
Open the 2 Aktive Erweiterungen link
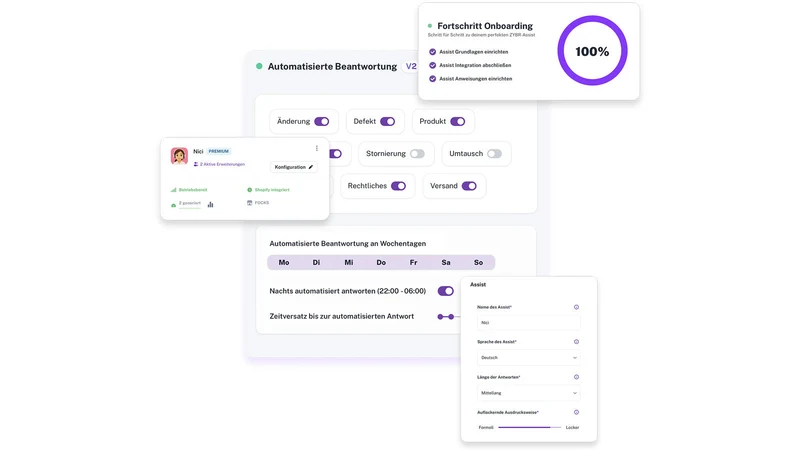[x=219, y=164]
